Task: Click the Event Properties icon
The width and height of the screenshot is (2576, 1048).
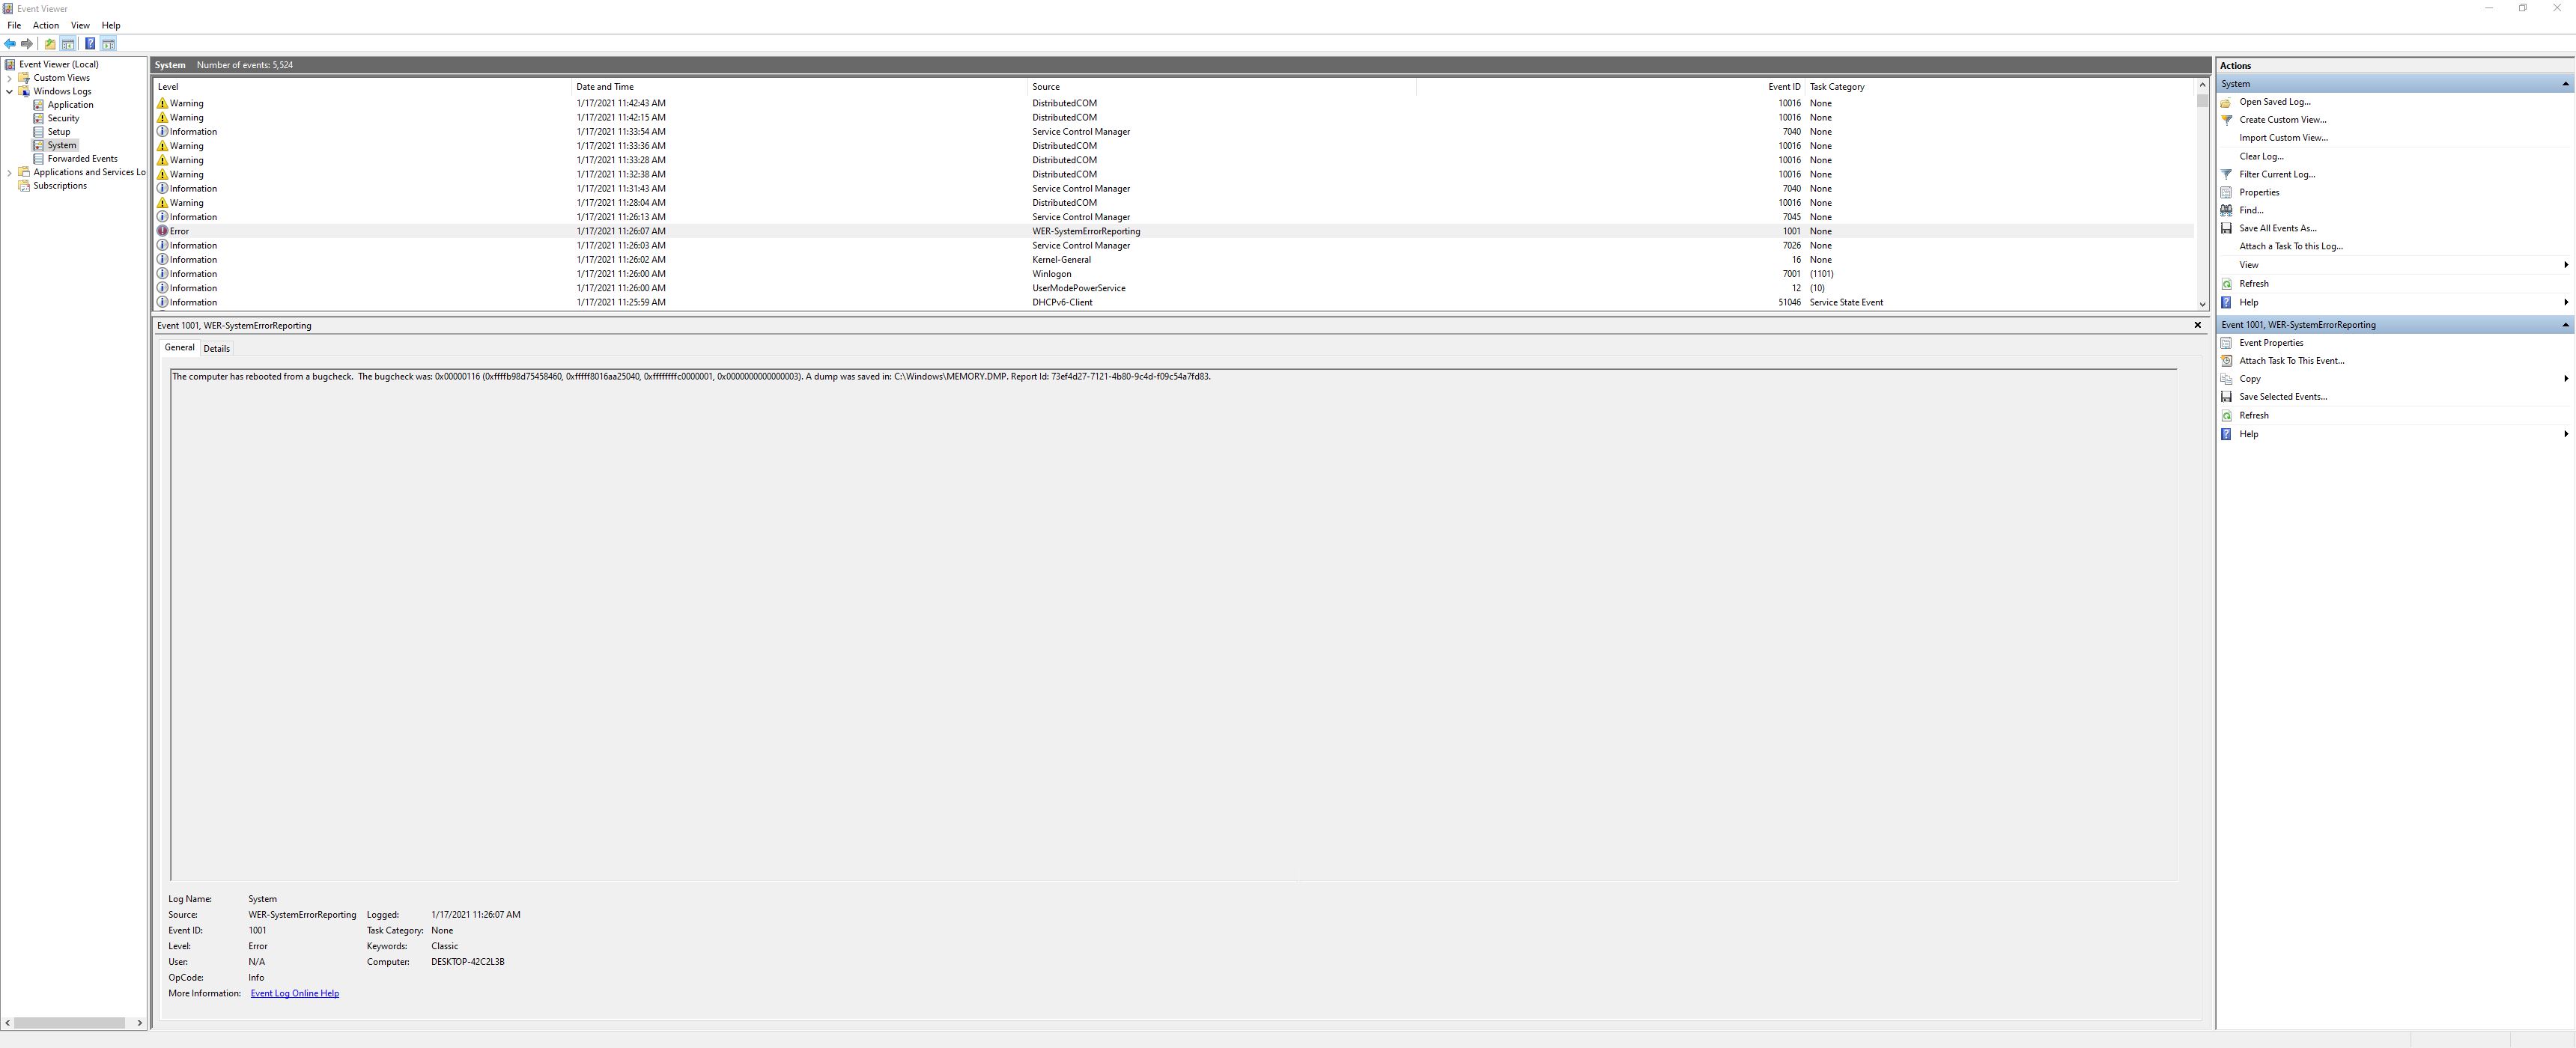Action: coord(2227,343)
